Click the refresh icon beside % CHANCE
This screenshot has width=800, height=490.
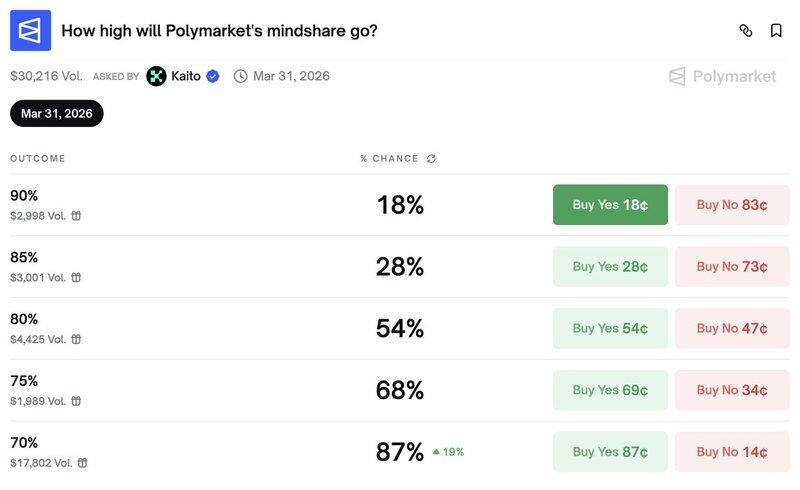pyautogui.click(x=431, y=159)
